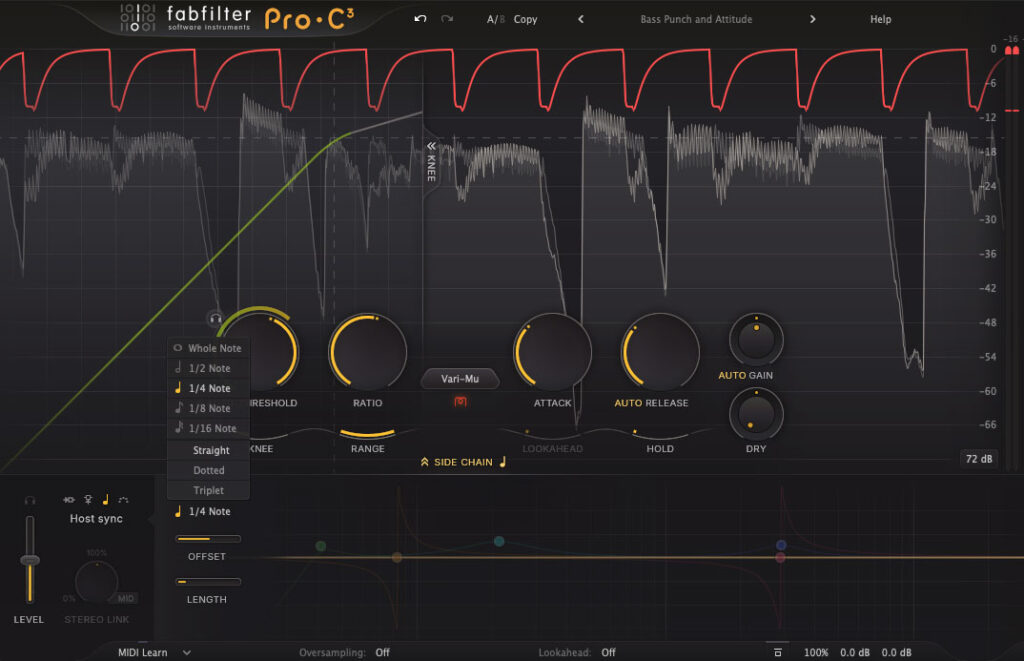Click the note icon next to SIDE CHAIN
1024x661 pixels.
coord(503,462)
